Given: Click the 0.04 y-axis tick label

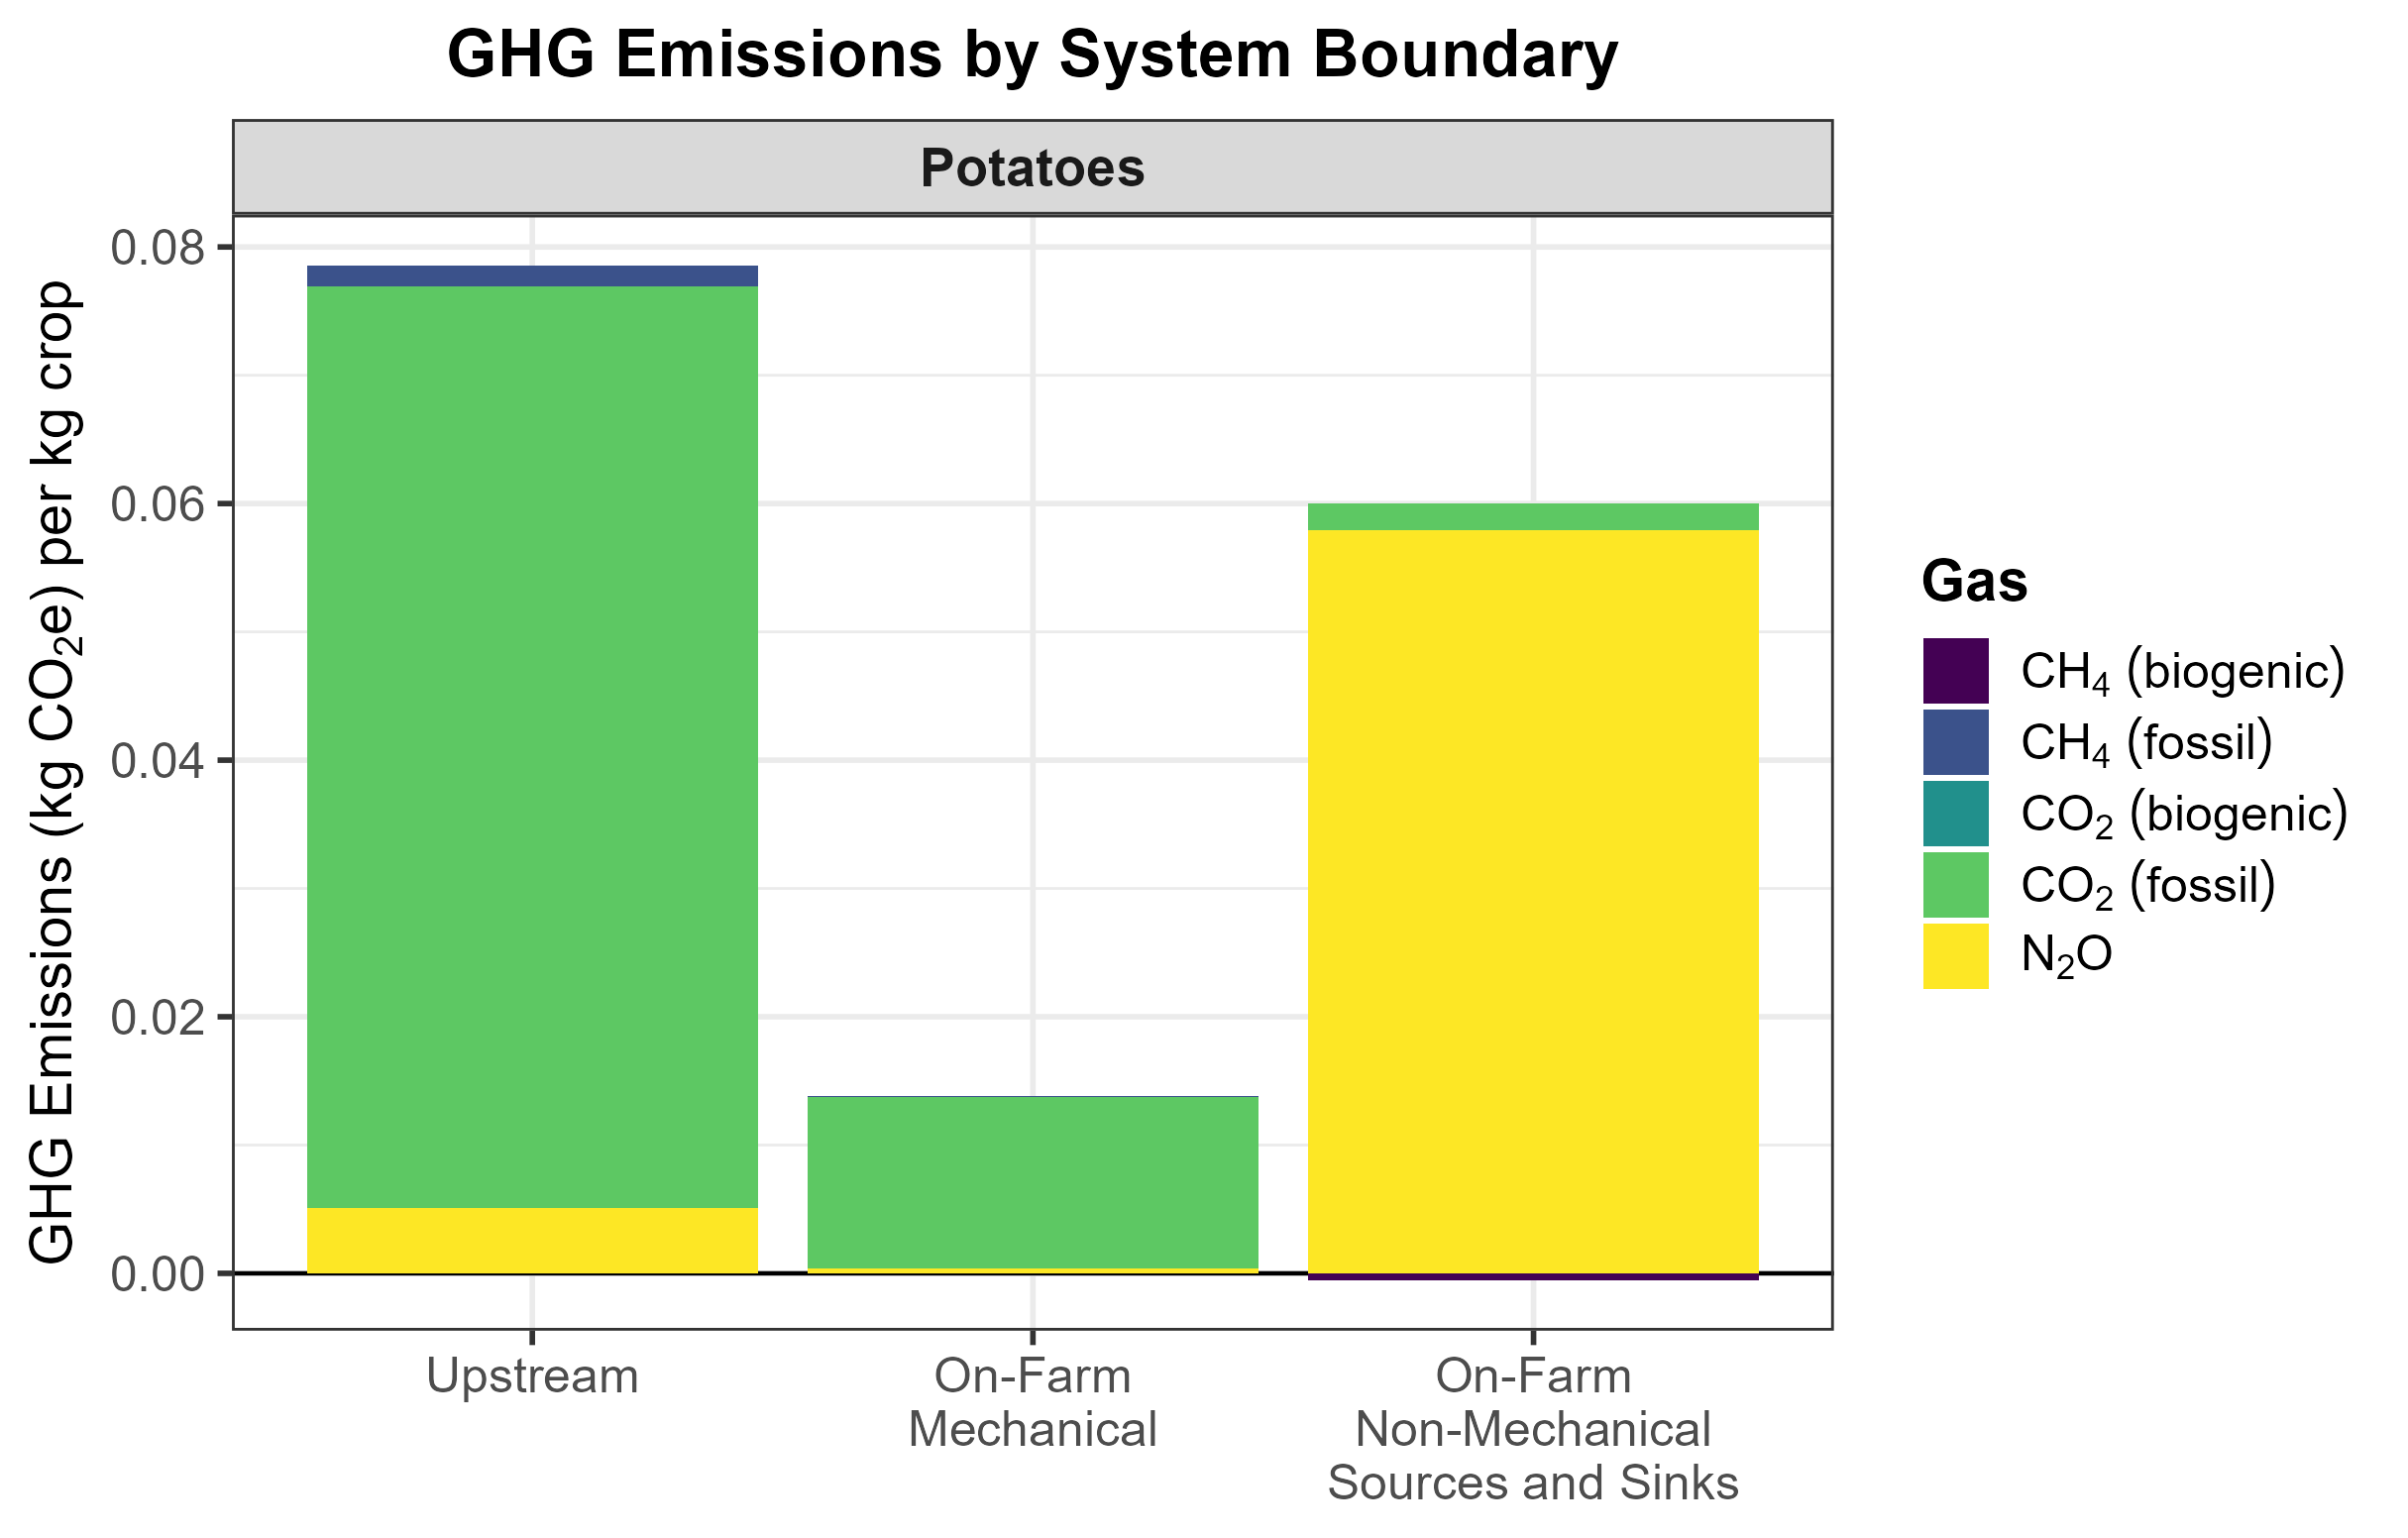Looking at the screenshot, I should pos(156,761).
